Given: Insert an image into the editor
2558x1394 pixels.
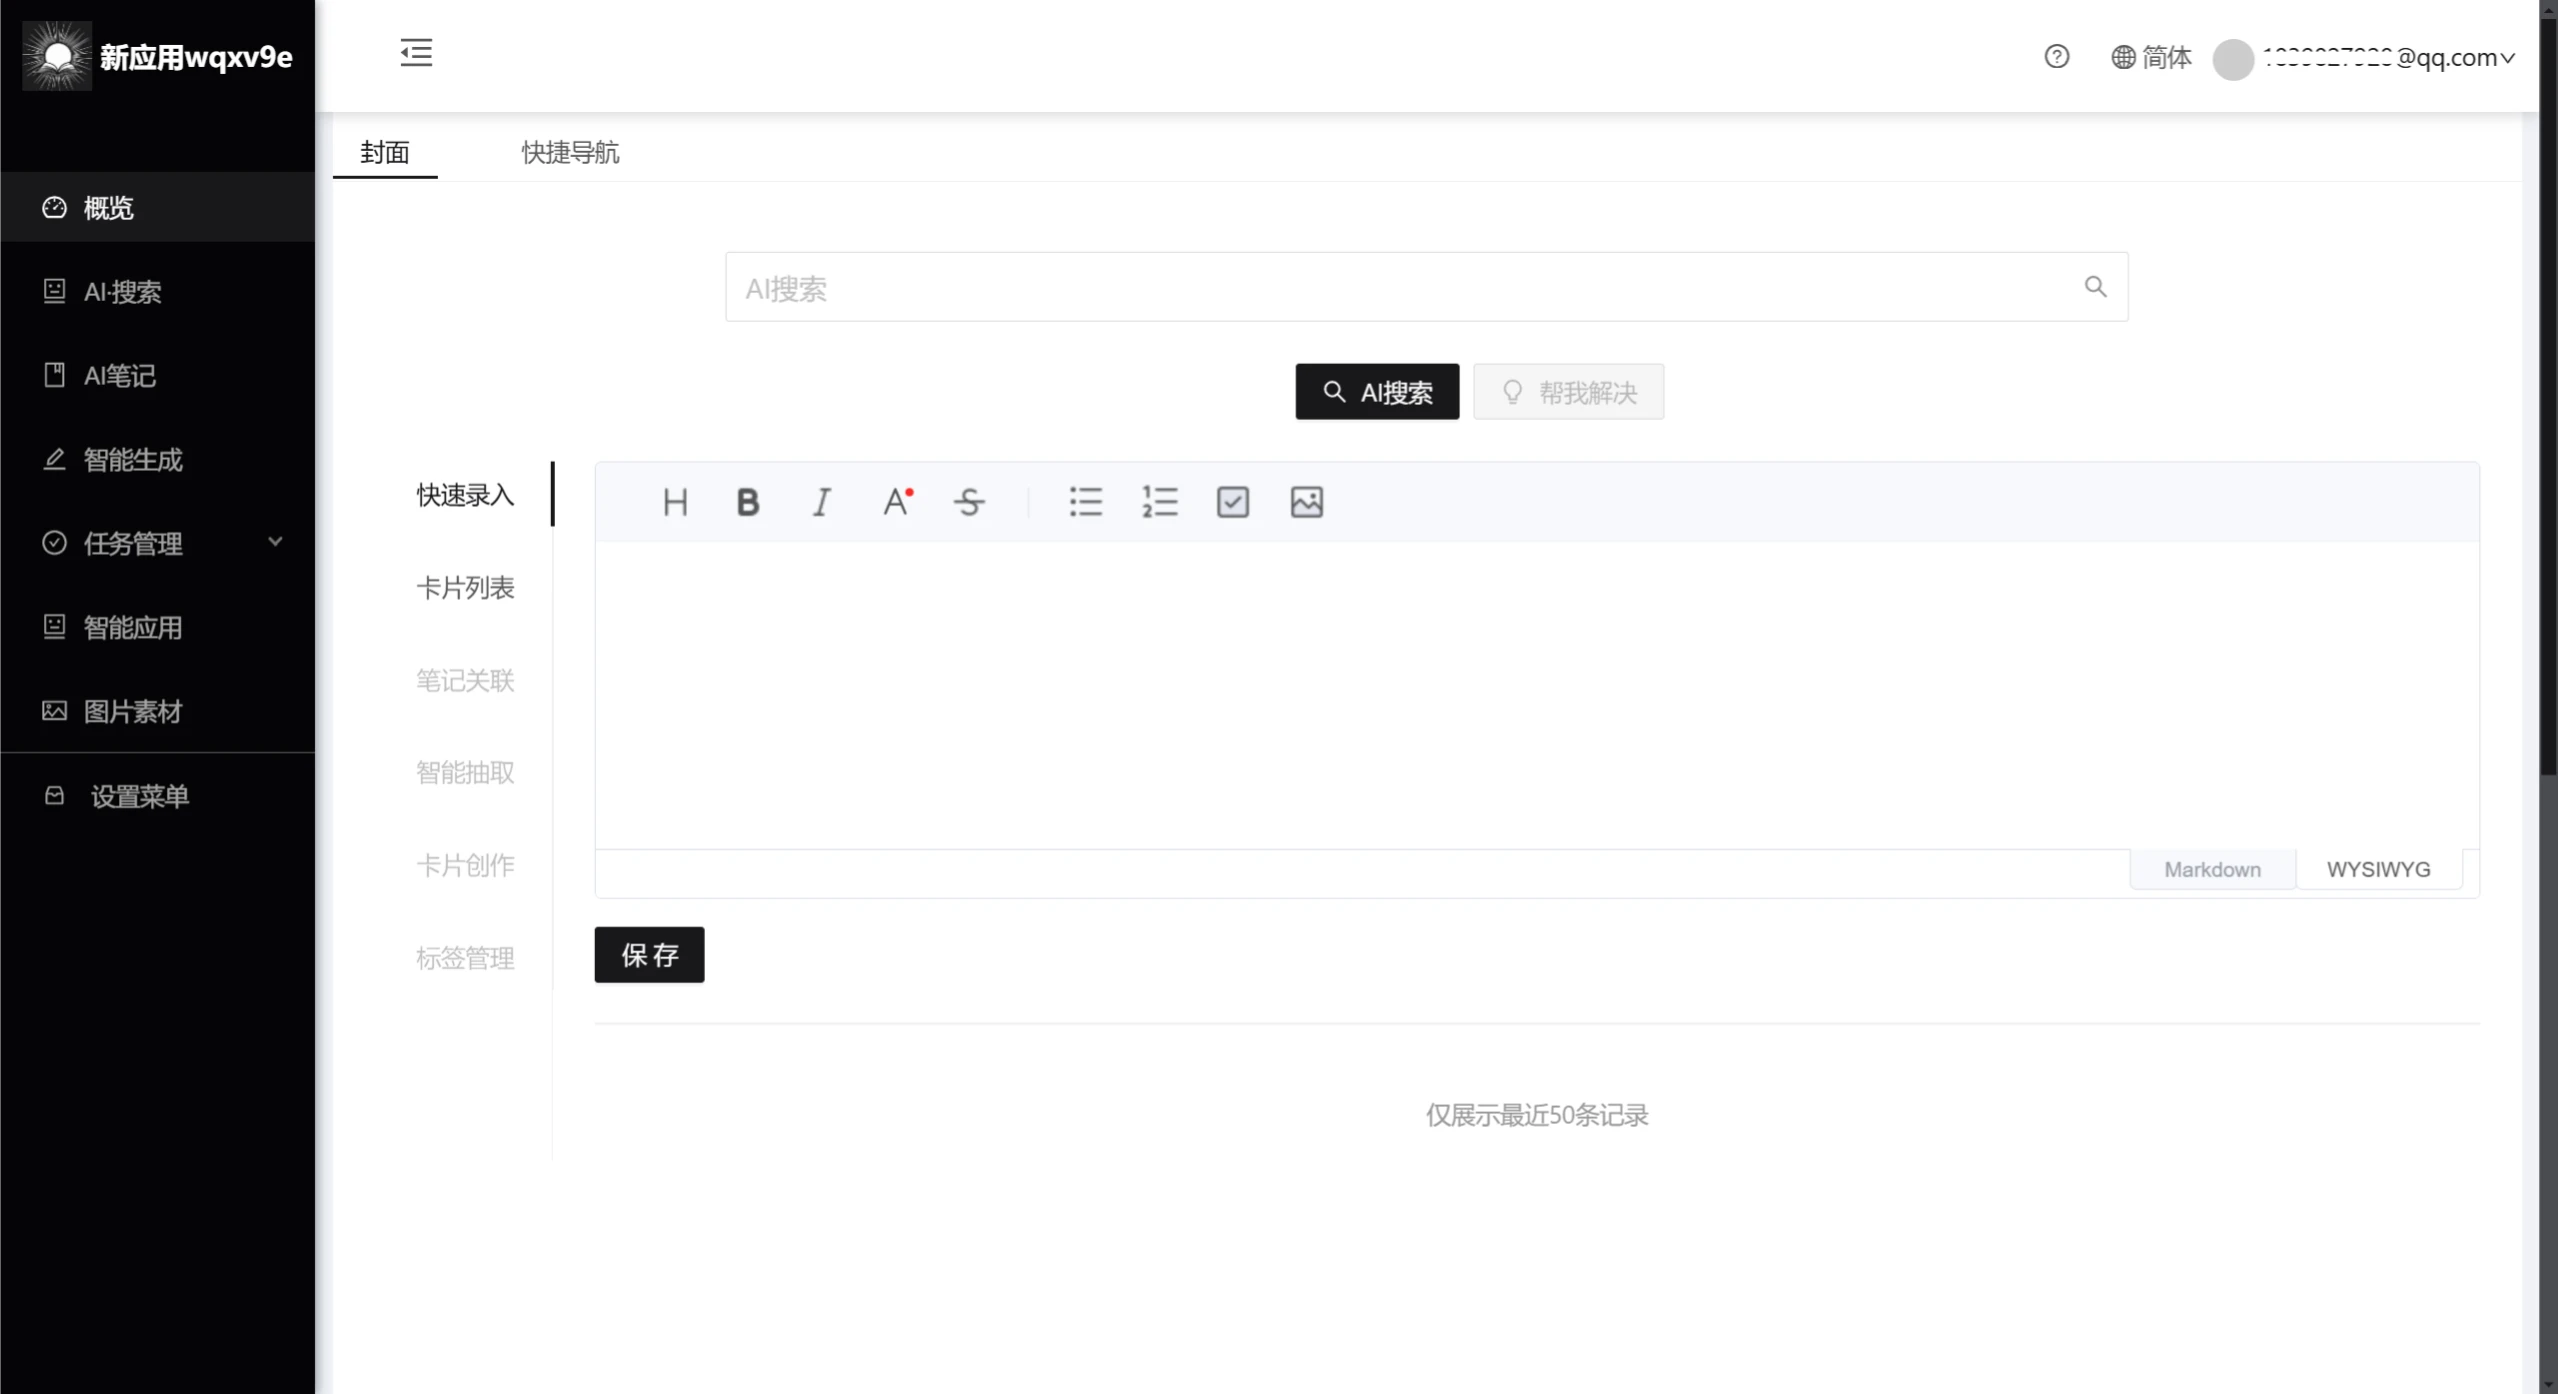Looking at the screenshot, I should (1306, 502).
